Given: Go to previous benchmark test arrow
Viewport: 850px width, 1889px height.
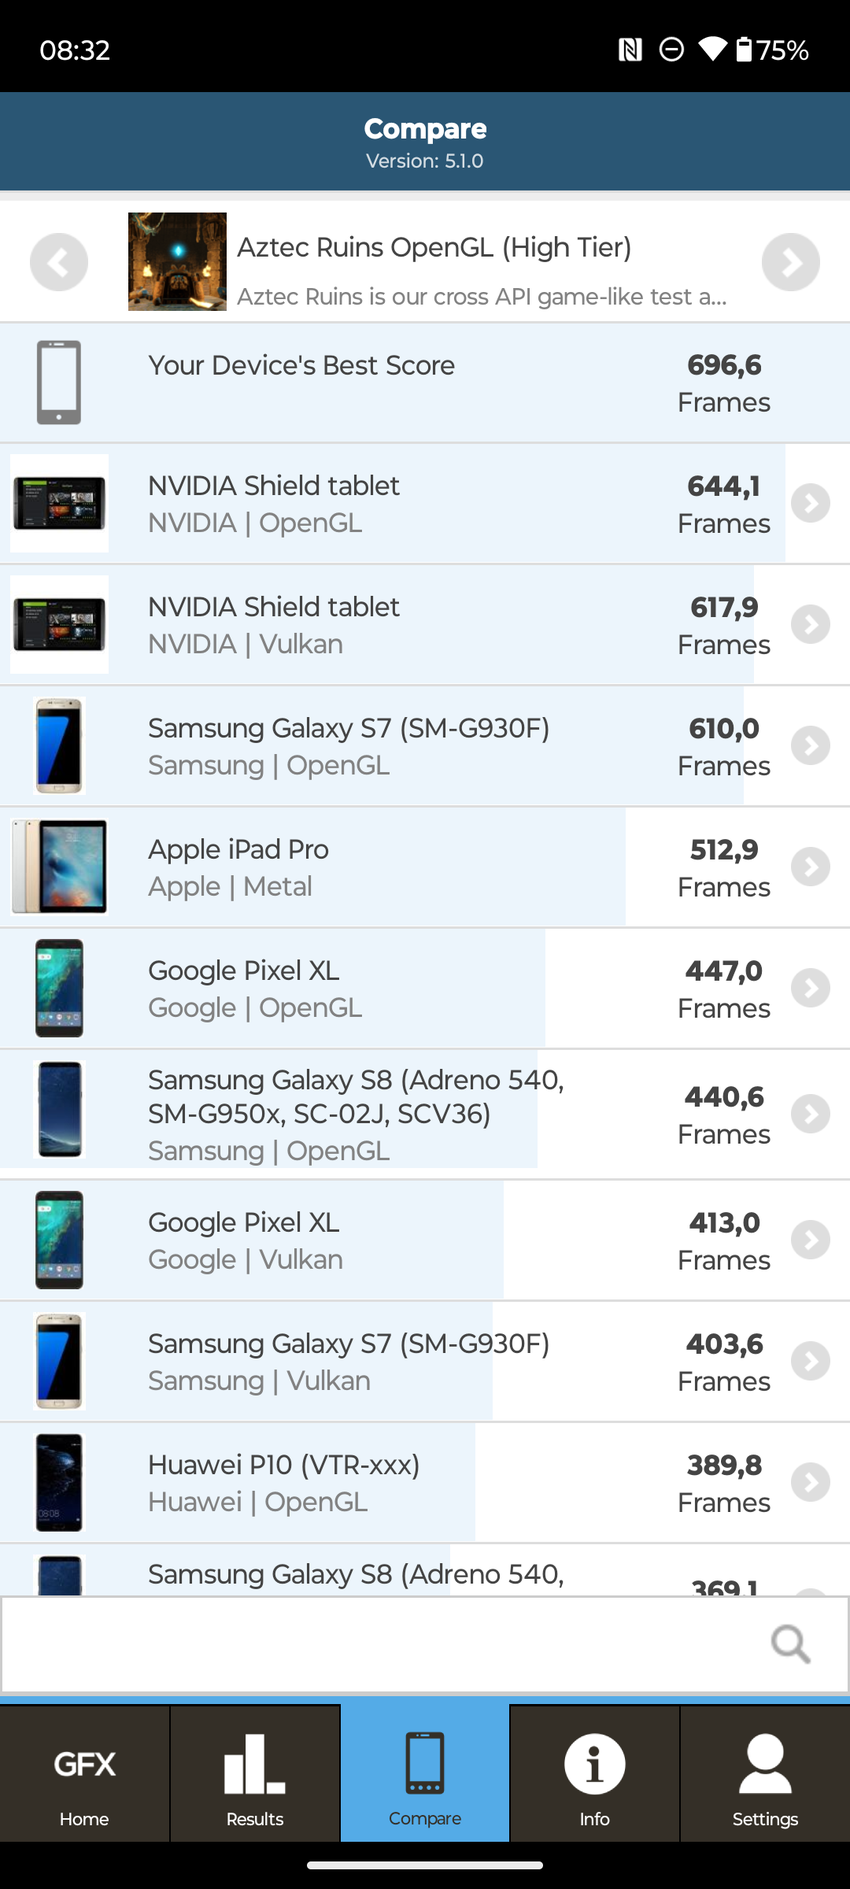Looking at the screenshot, I should coord(59,262).
